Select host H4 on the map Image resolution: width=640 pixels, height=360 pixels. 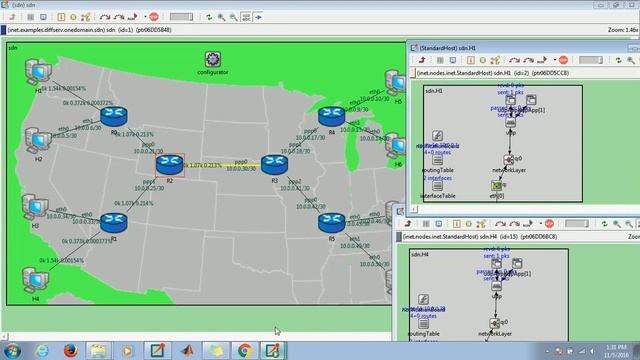pos(35,280)
